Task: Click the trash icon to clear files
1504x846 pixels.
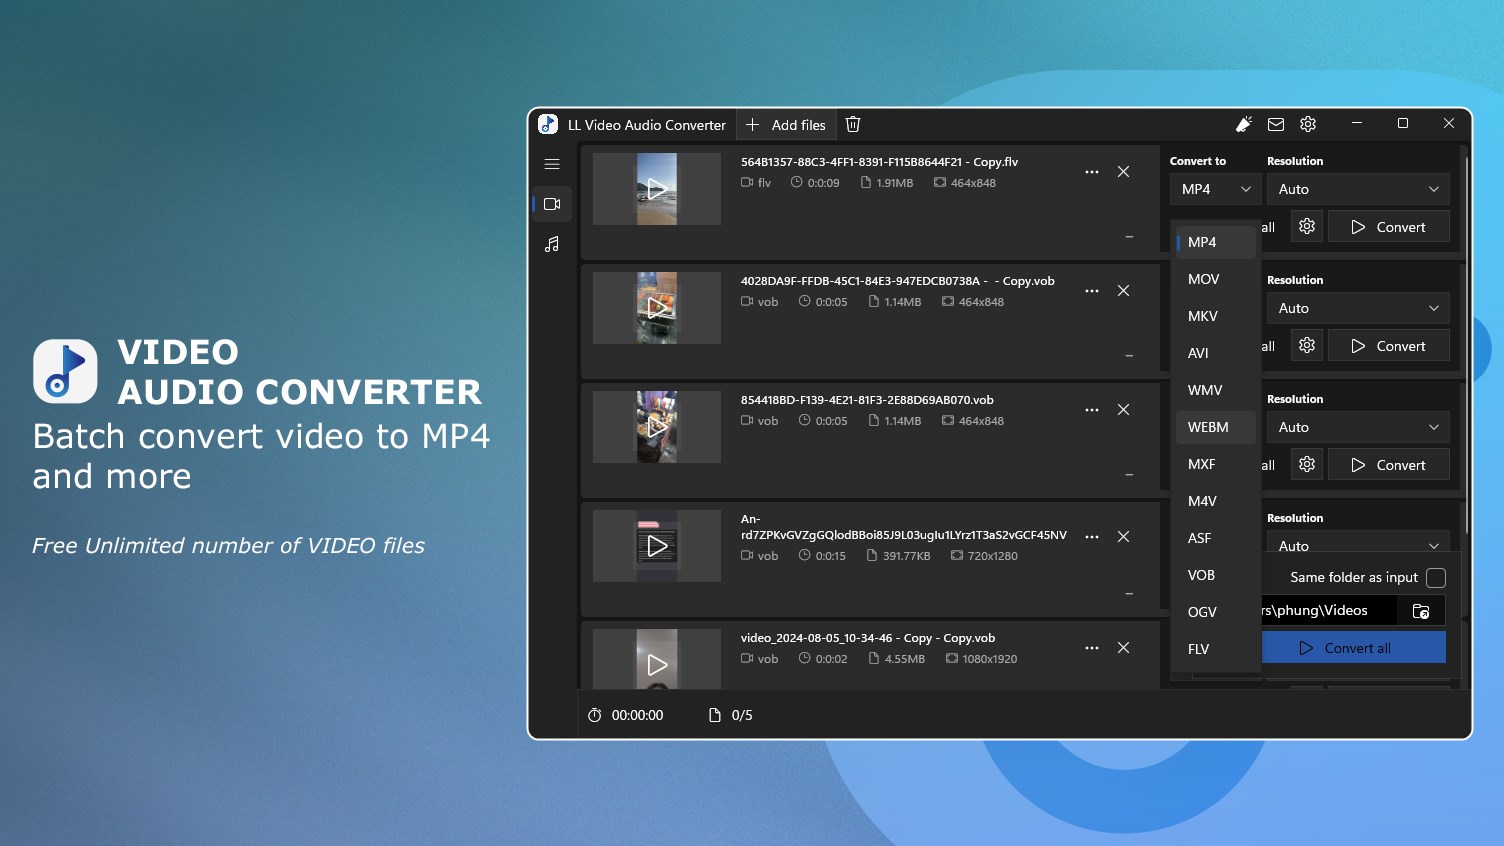Action: 853,125
